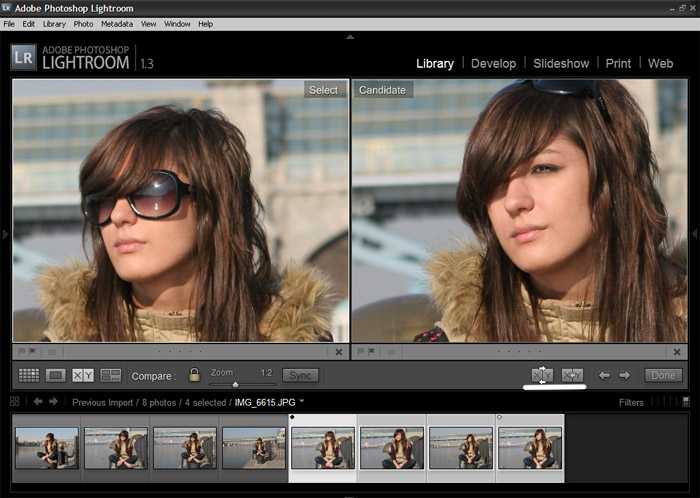The height and width of the screenshot is (498, 700).
Task: Click the Make Select XY icon
Action: coord(572,375)
